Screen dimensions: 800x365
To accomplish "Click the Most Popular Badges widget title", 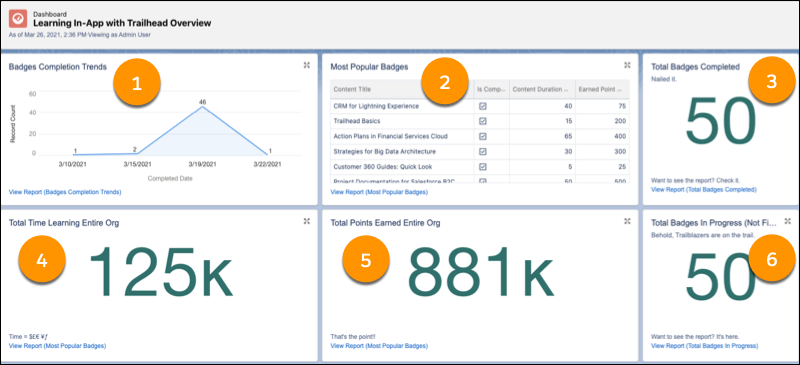I will click(x=369, y=66).
